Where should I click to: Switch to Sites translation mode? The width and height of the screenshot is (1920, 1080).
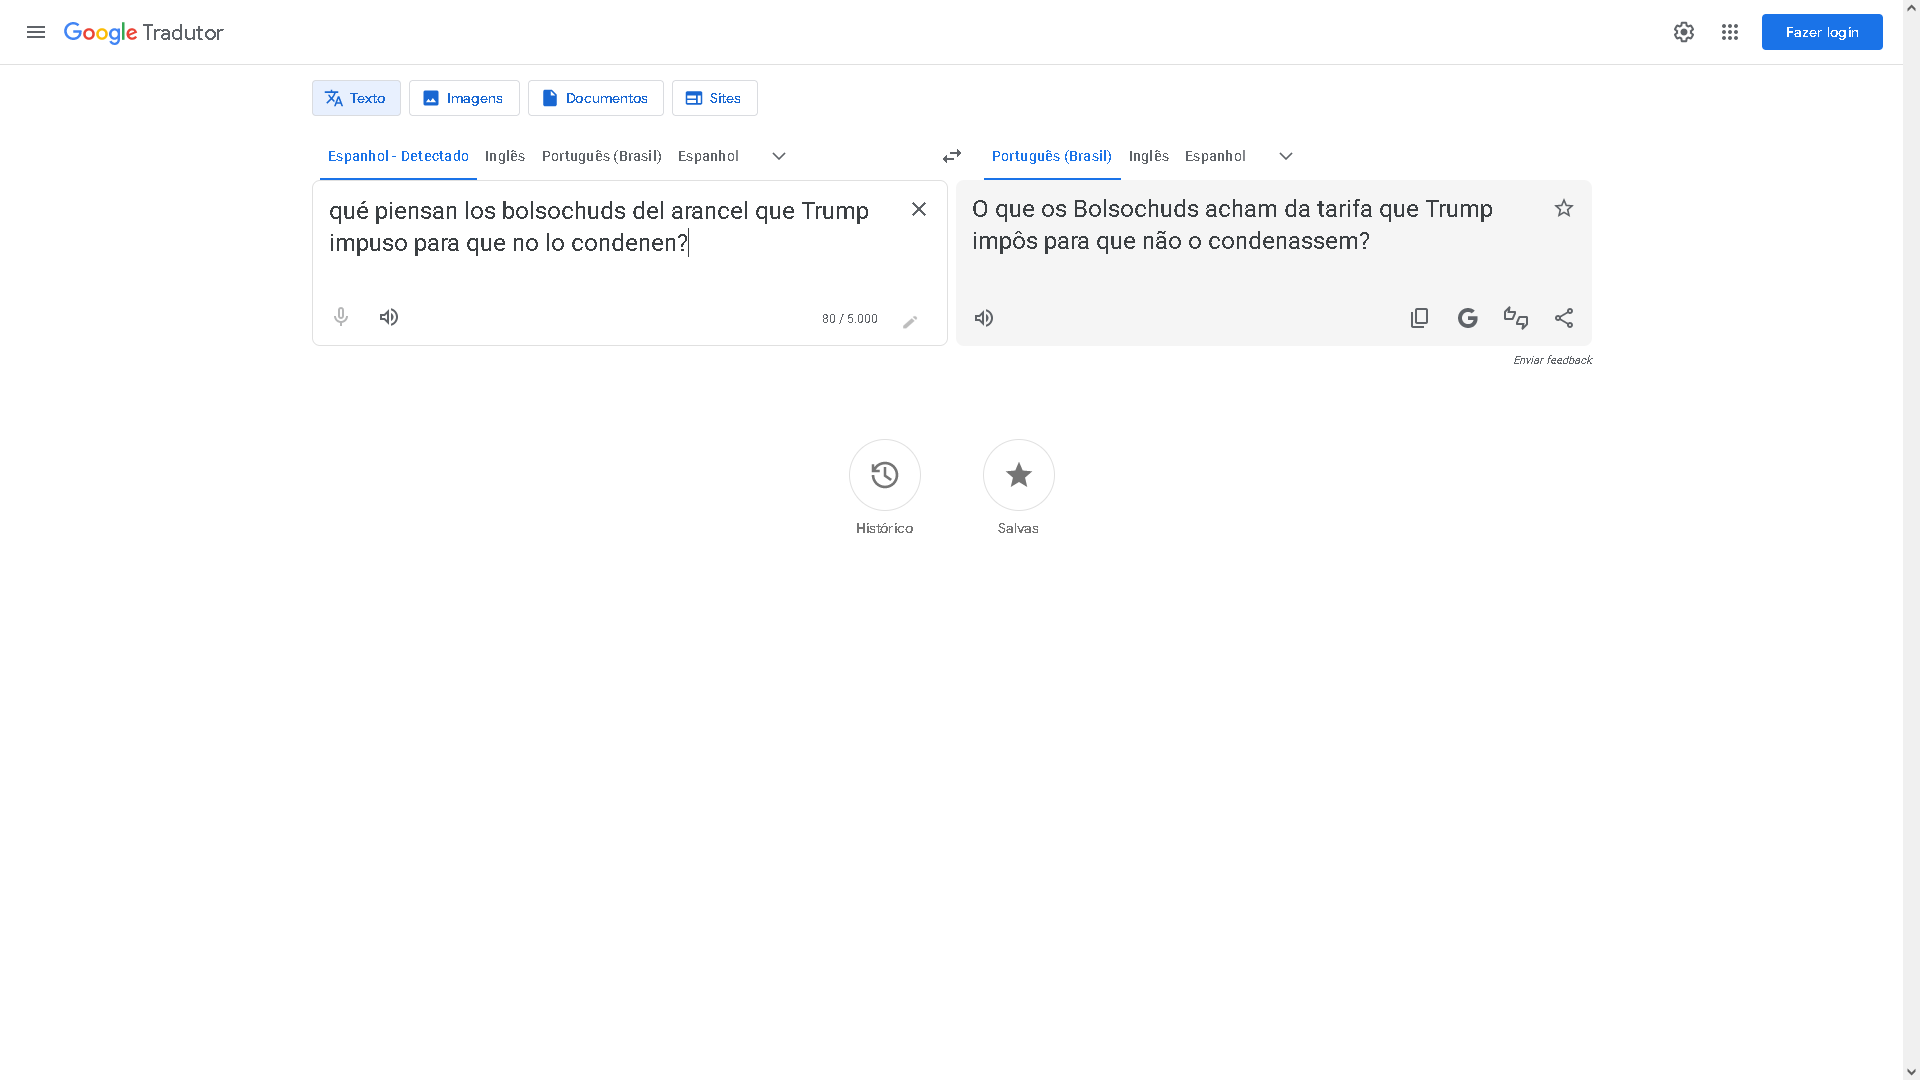click(x=715, y=98)
